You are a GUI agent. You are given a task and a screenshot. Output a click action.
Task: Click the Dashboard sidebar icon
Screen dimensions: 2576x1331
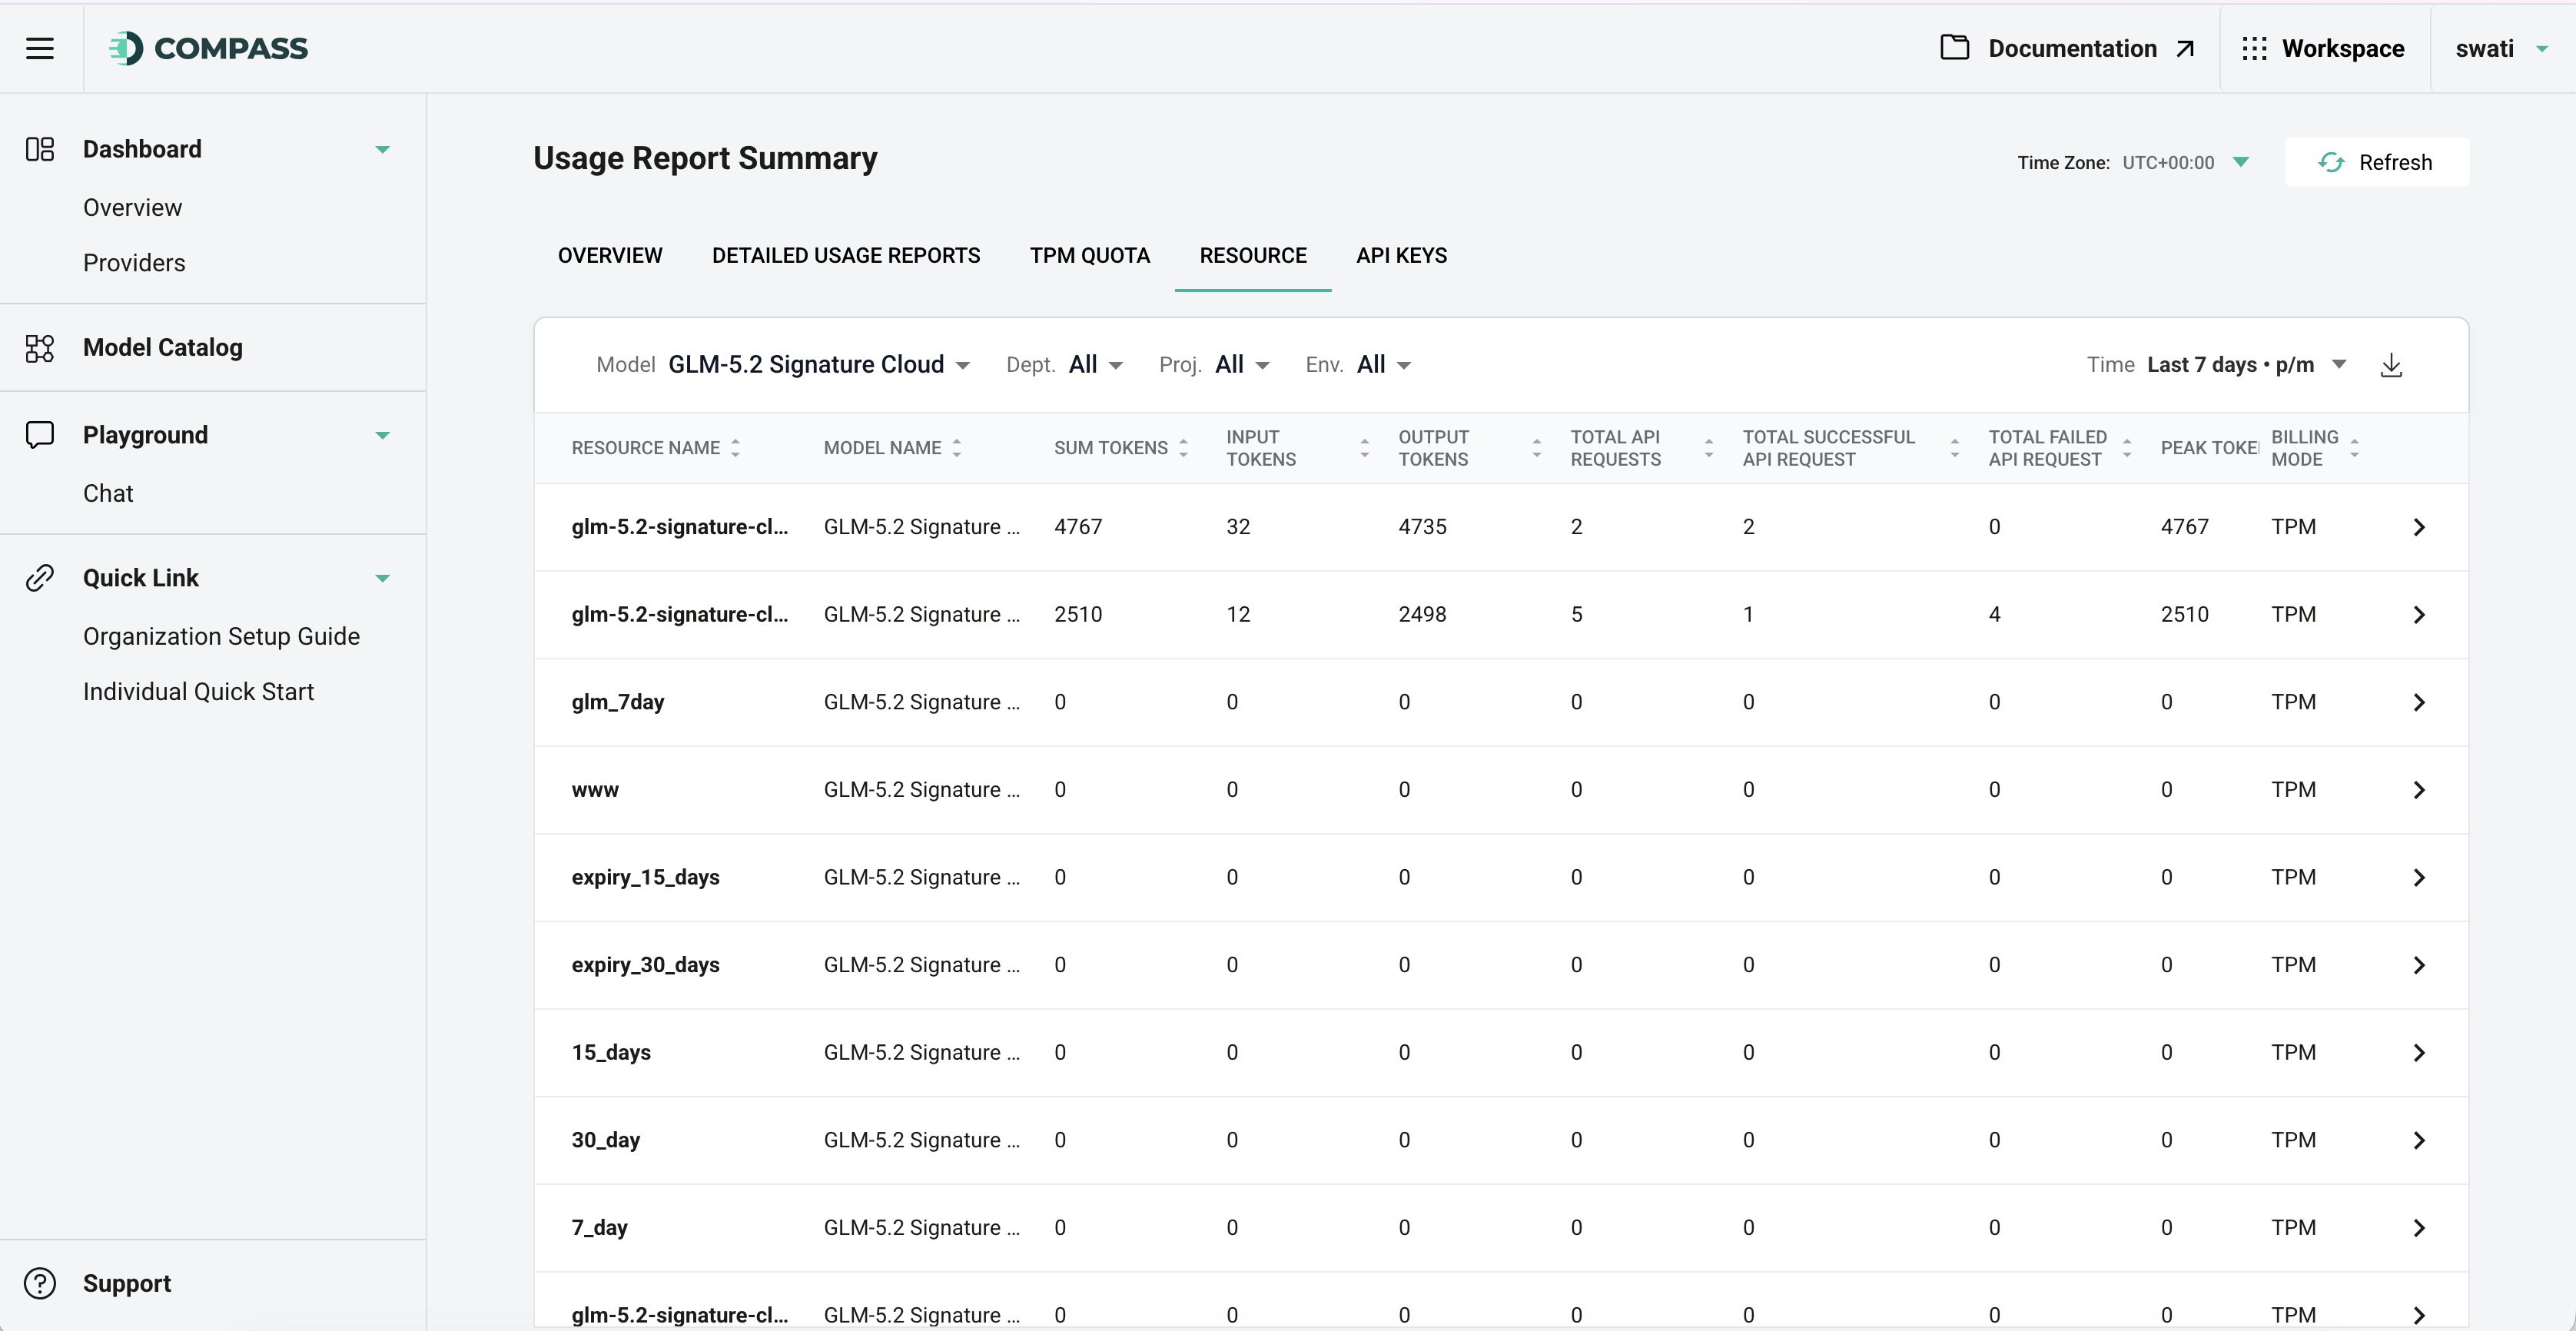pyautogui.click(x=40, y=150)
